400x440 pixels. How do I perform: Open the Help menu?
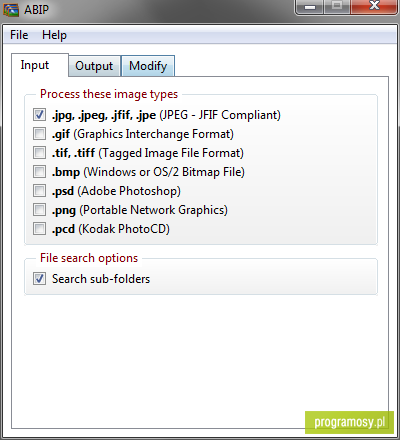(x=54, y=35)
